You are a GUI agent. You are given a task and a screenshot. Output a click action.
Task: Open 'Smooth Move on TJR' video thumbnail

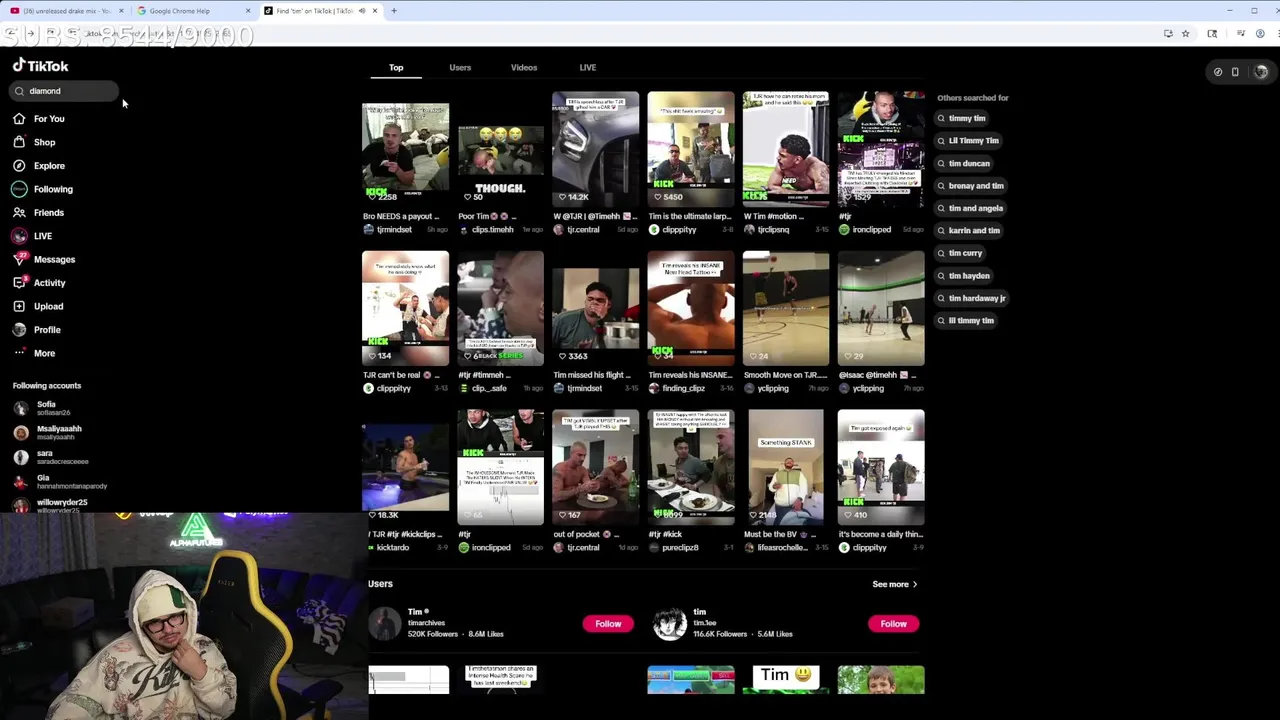pyautogui.click(x=785, y=308)
